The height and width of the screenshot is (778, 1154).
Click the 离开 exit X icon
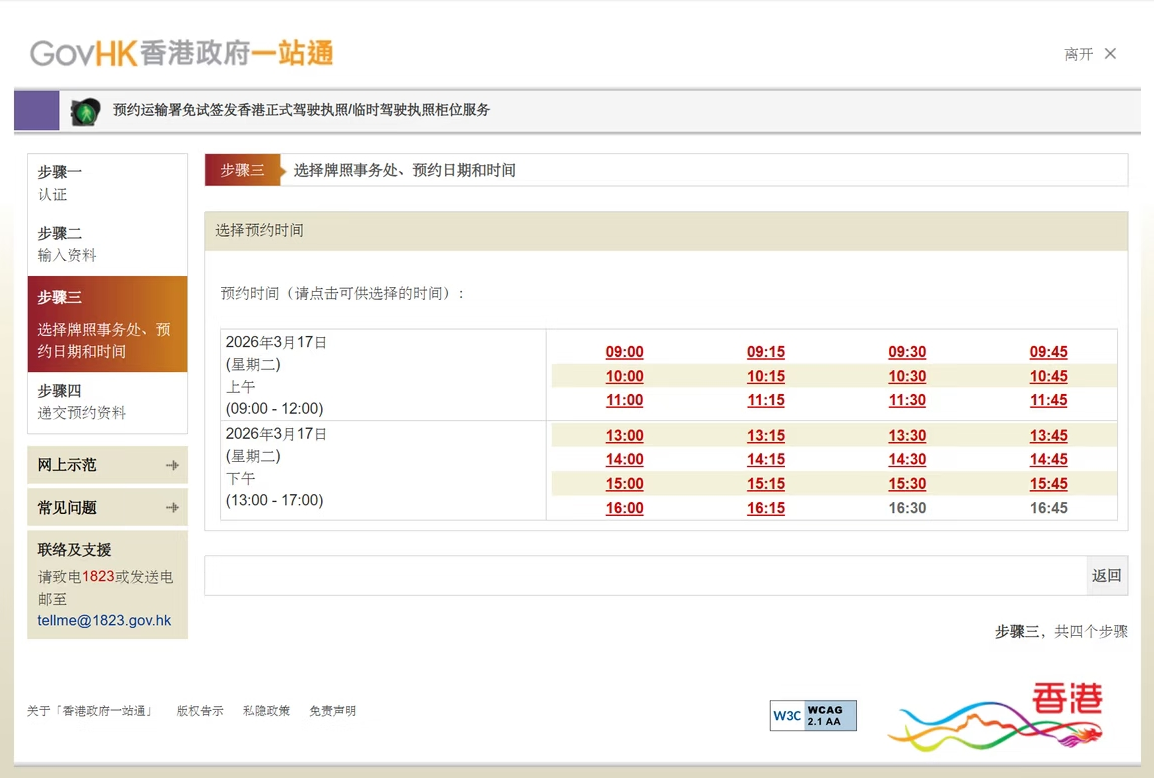pyautogui.click(x=1110, y=54)
